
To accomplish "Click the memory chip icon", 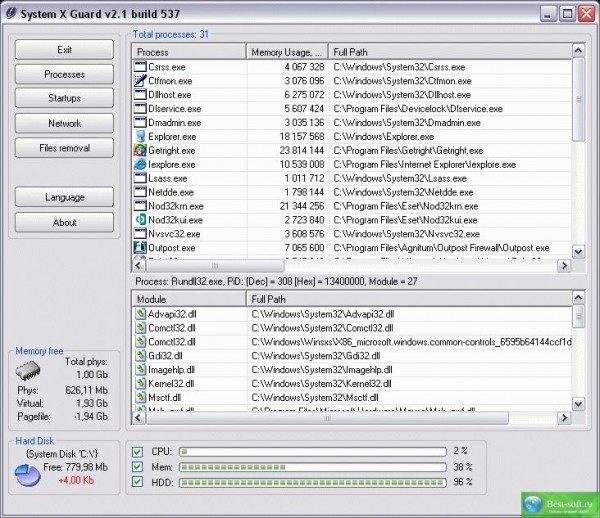I will (28, 370).
